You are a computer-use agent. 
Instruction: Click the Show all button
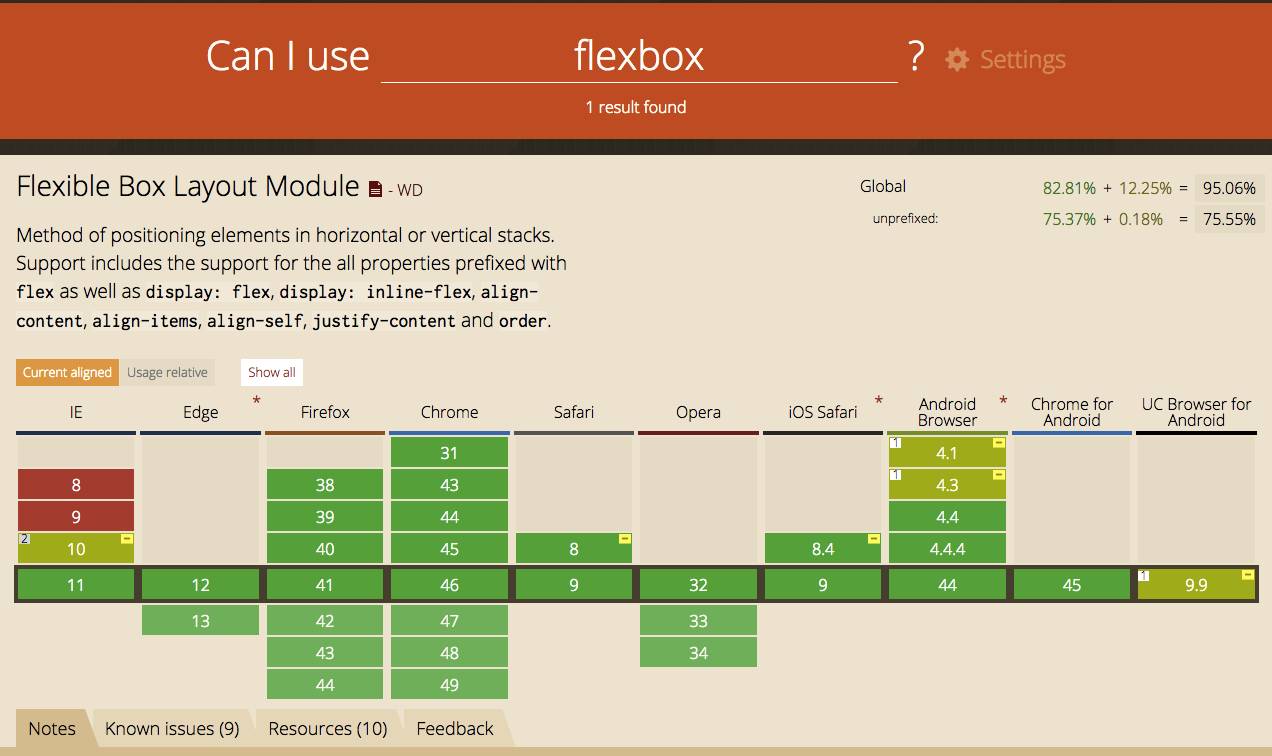(x=272, y=372)
